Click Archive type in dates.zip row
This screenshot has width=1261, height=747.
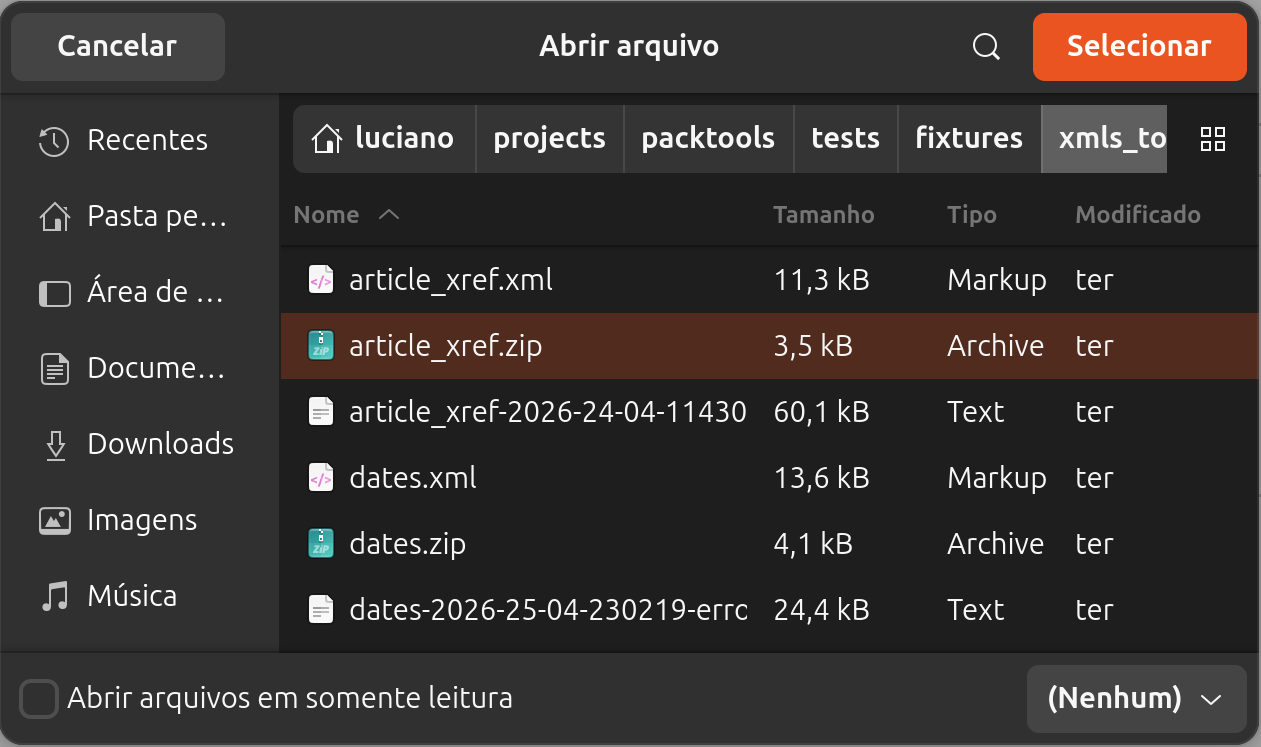point(996,544)
